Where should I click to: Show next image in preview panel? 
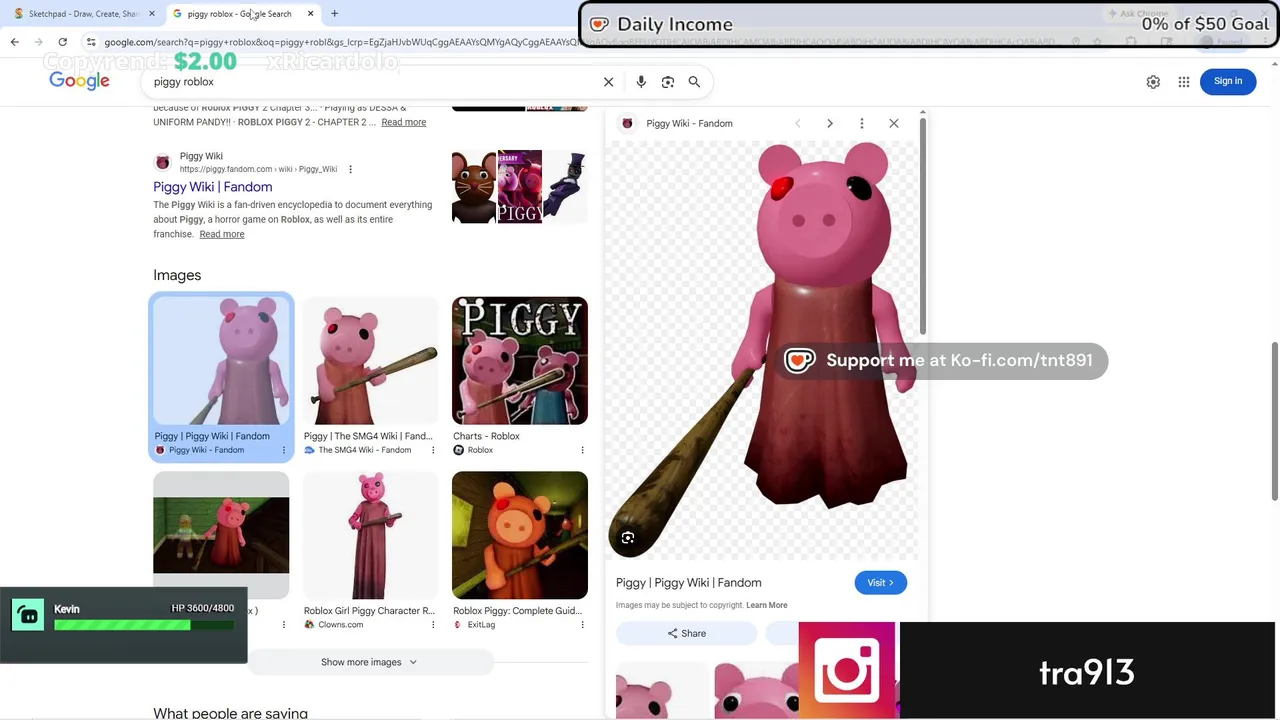pyautogui.click(x=829, y=123)
